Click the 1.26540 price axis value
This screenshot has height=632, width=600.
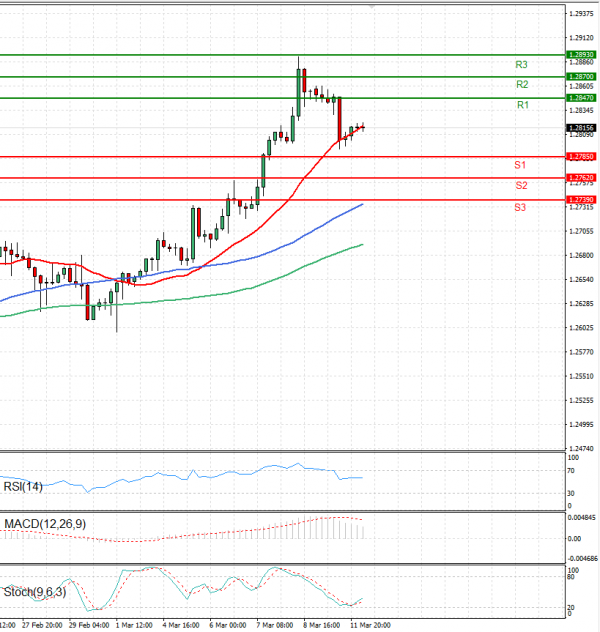581,279
